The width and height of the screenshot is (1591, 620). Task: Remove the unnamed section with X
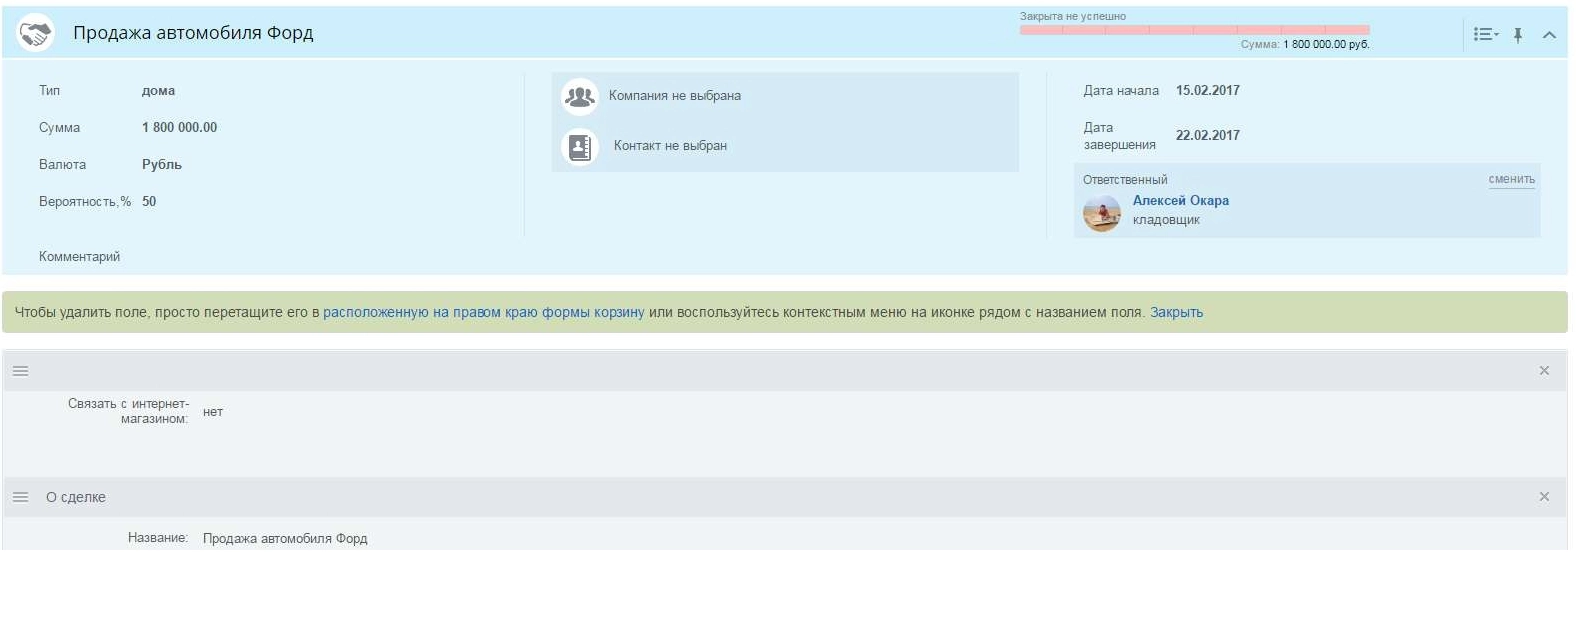1544,371
